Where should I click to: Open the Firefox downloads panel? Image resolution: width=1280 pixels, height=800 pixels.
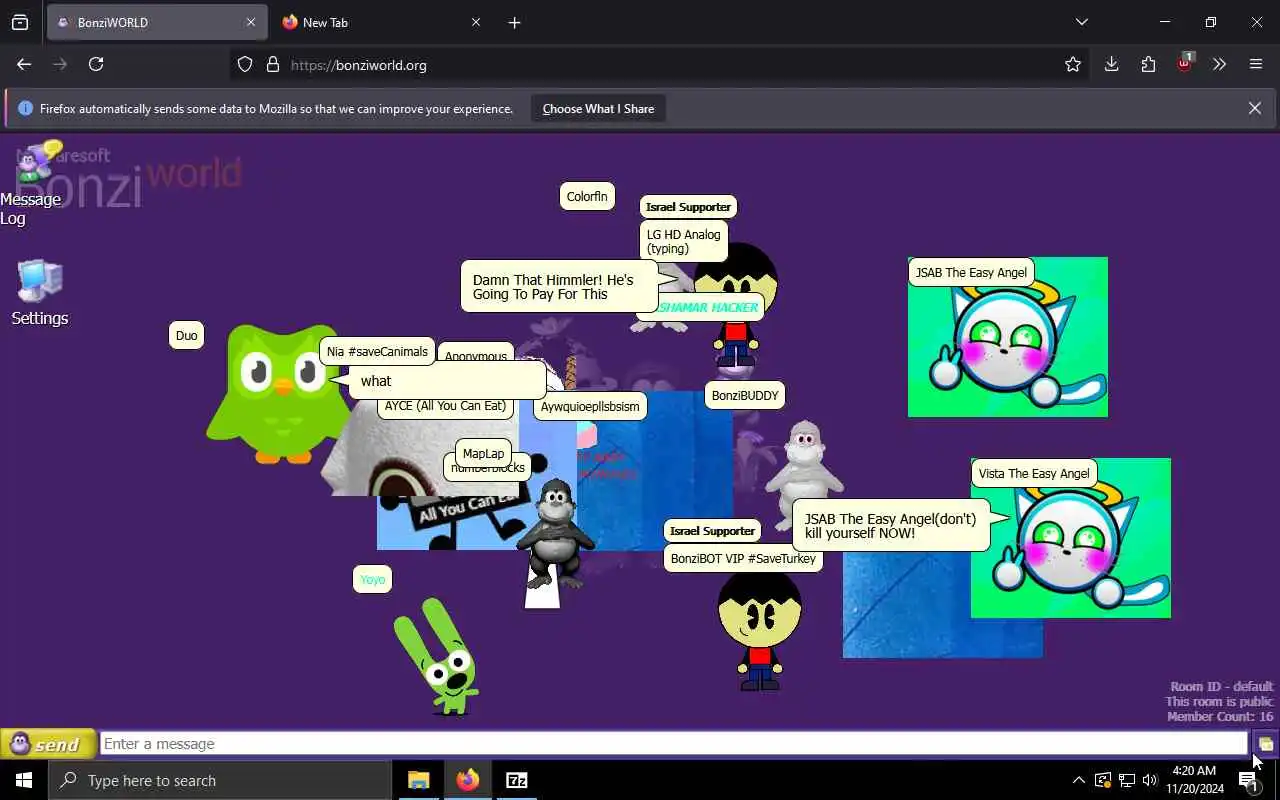click(1111, 64)
